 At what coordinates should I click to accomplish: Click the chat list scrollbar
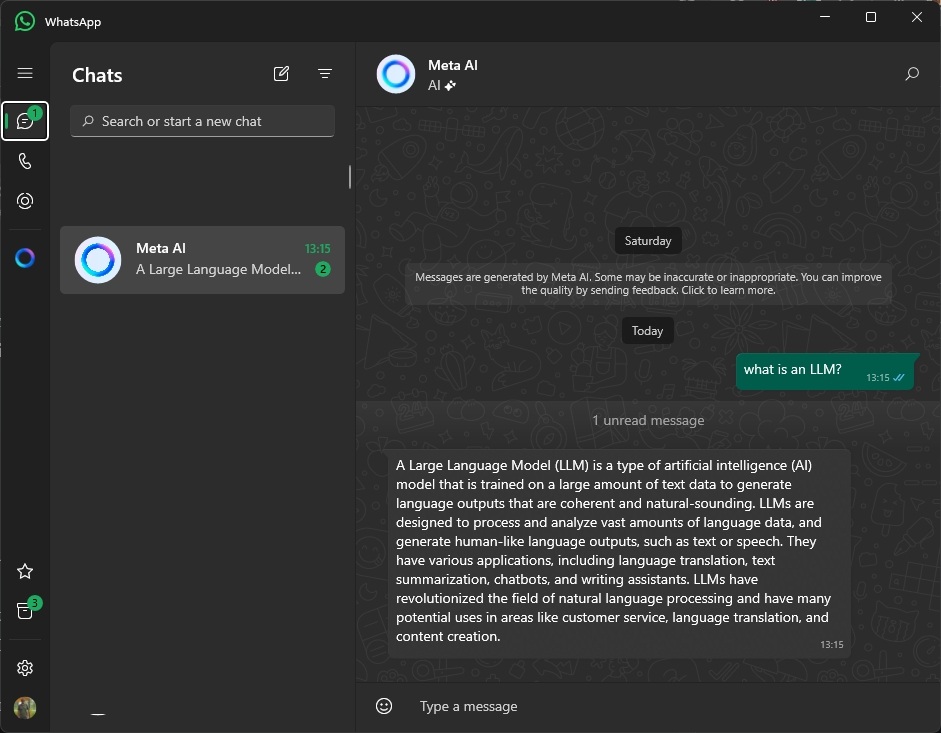coord(349,177)
